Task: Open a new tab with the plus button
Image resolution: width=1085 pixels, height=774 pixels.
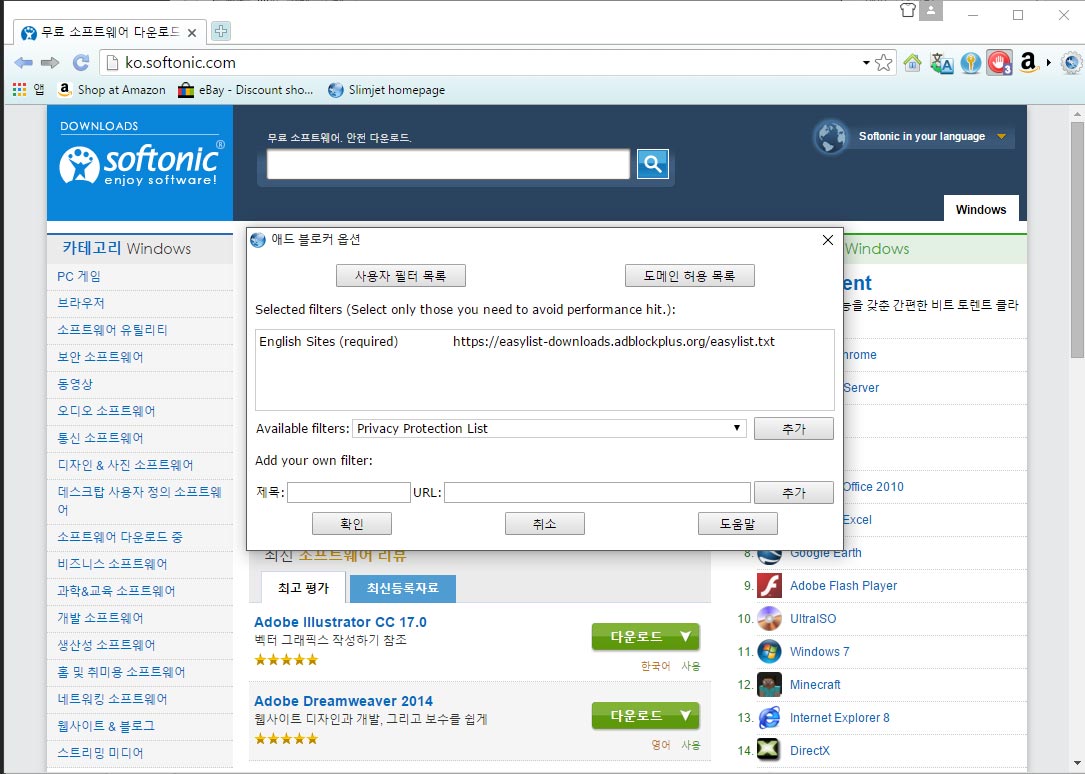Action: [221, 31]
